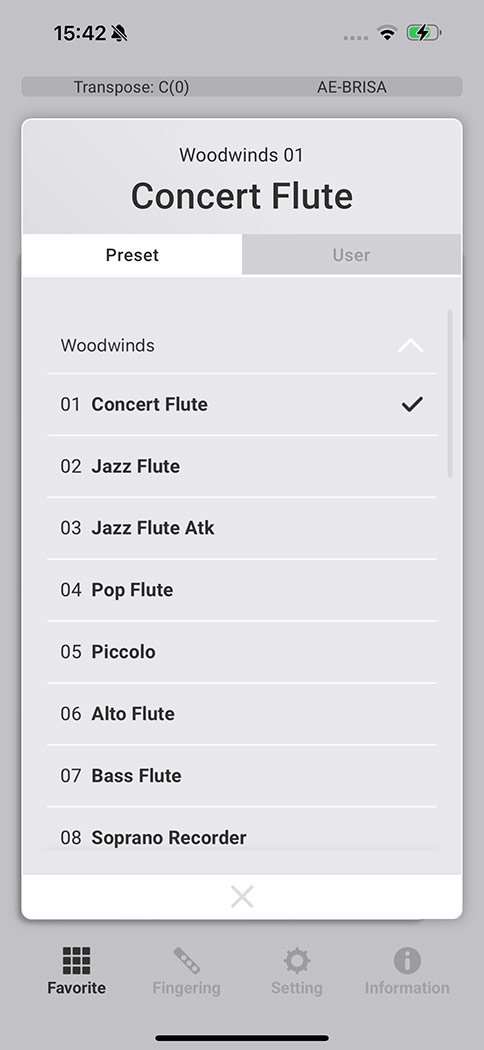Switch to the User tab
Screen dimensions: 484x1050
pyautogui.click(x=351, y=254)
